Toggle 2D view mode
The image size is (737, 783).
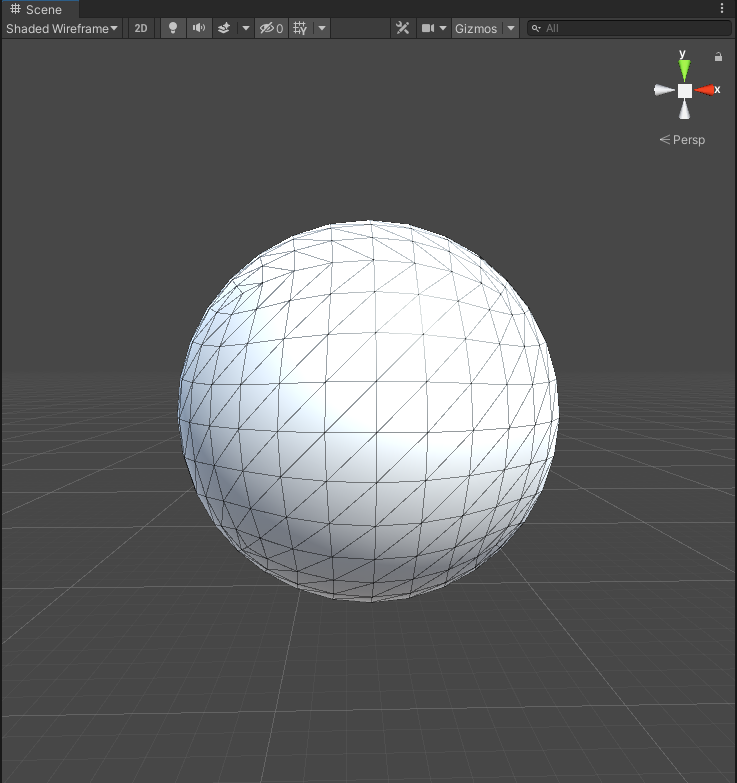tap(141, 28)
